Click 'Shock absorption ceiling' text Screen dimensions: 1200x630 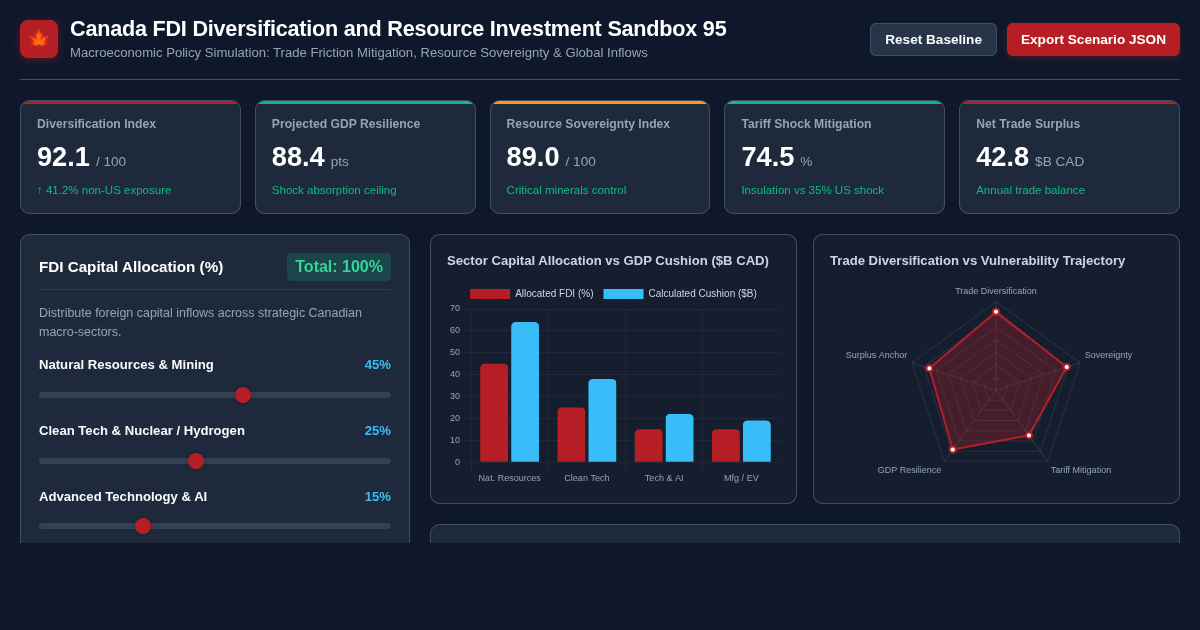(x=334, y=190)
